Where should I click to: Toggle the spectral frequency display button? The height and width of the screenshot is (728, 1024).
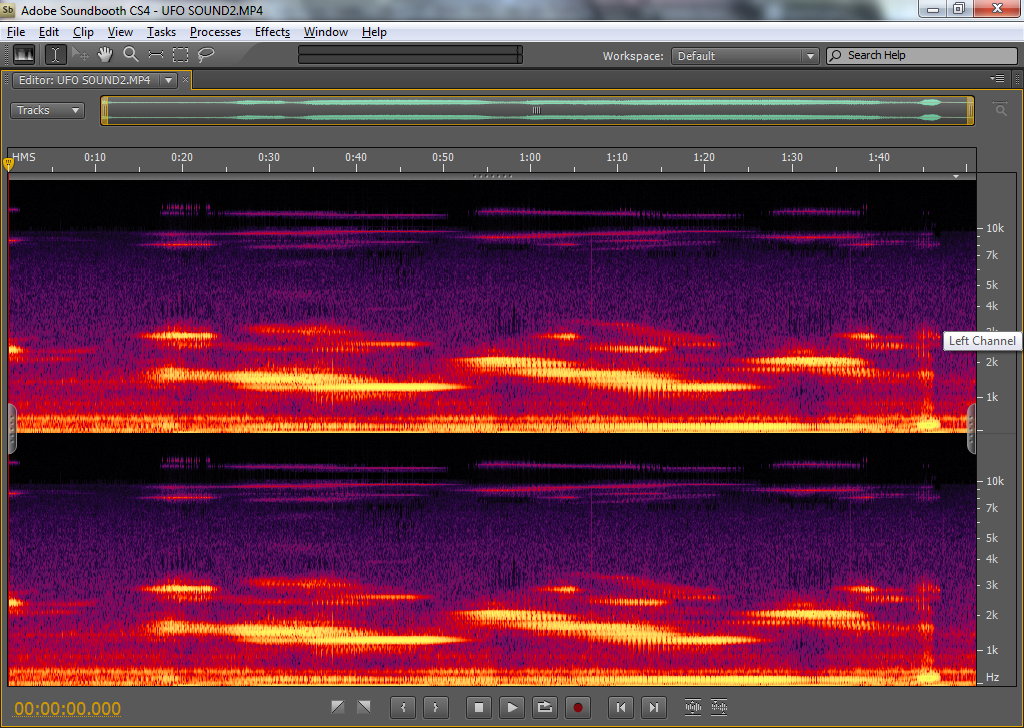click(x=24, y=55)
